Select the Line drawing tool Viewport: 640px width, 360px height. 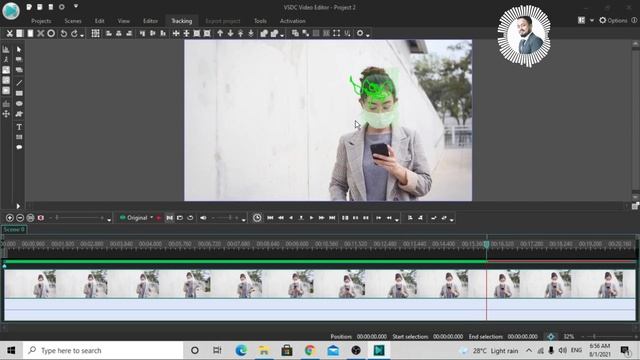coord(19,83)
